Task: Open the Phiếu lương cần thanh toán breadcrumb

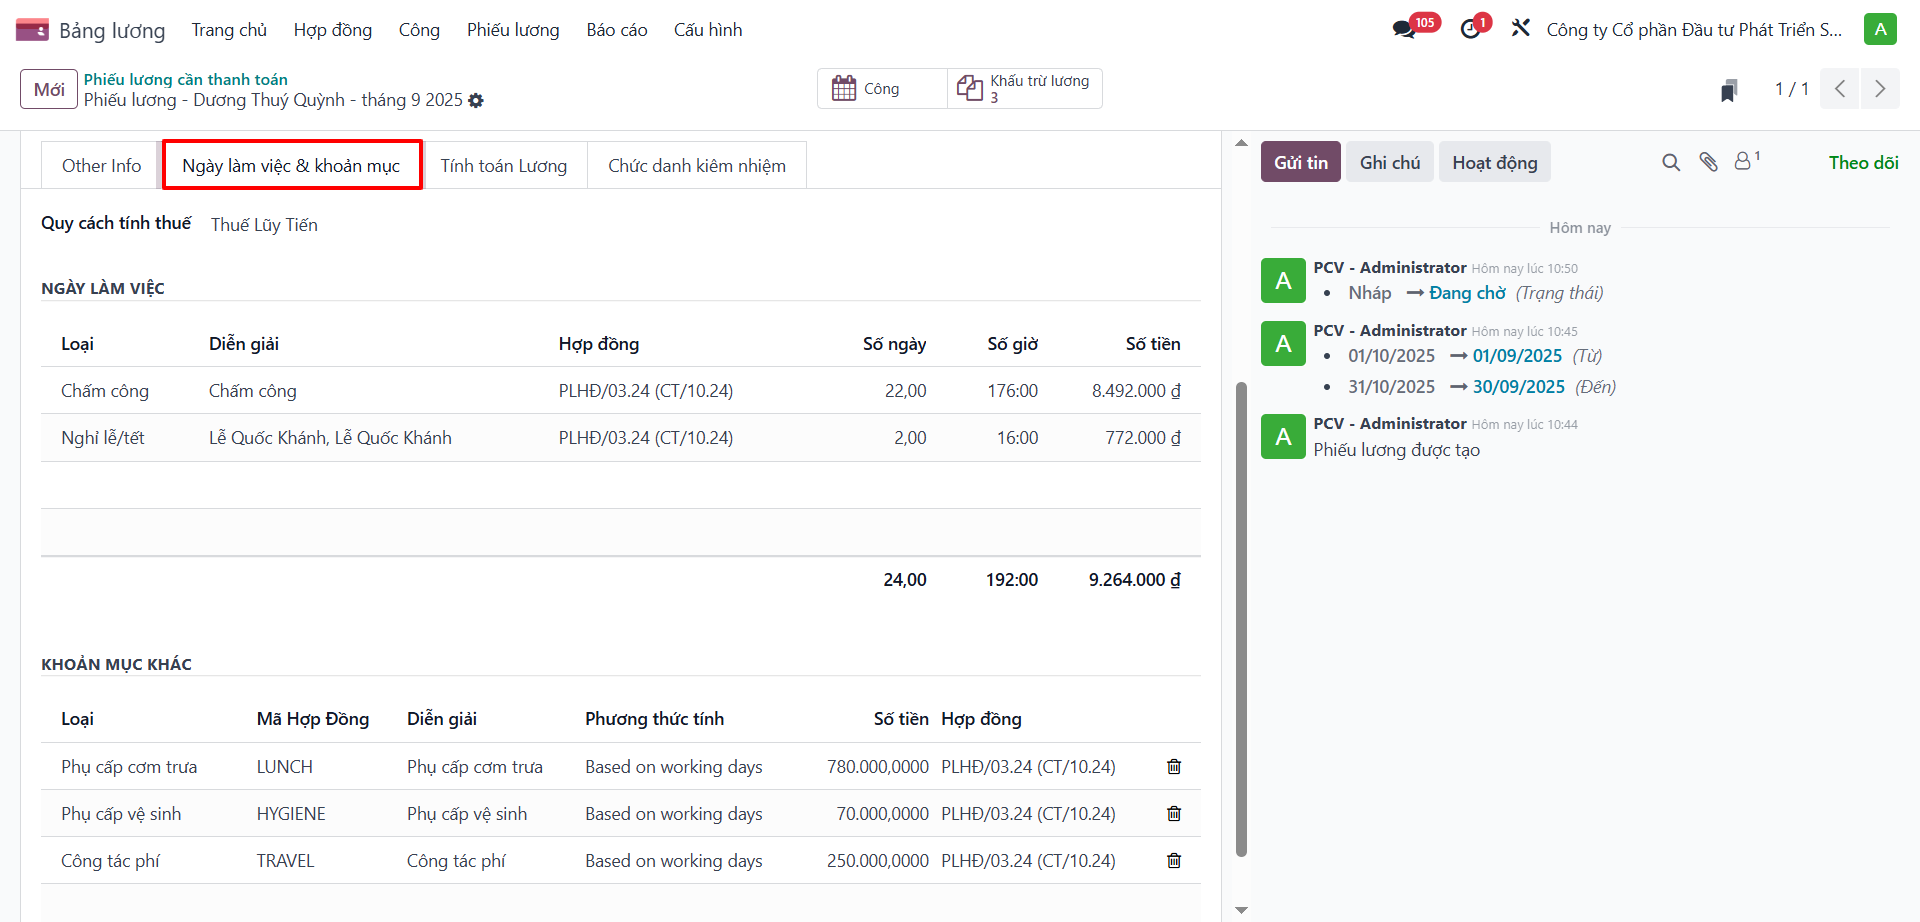Action: (186, 79)
